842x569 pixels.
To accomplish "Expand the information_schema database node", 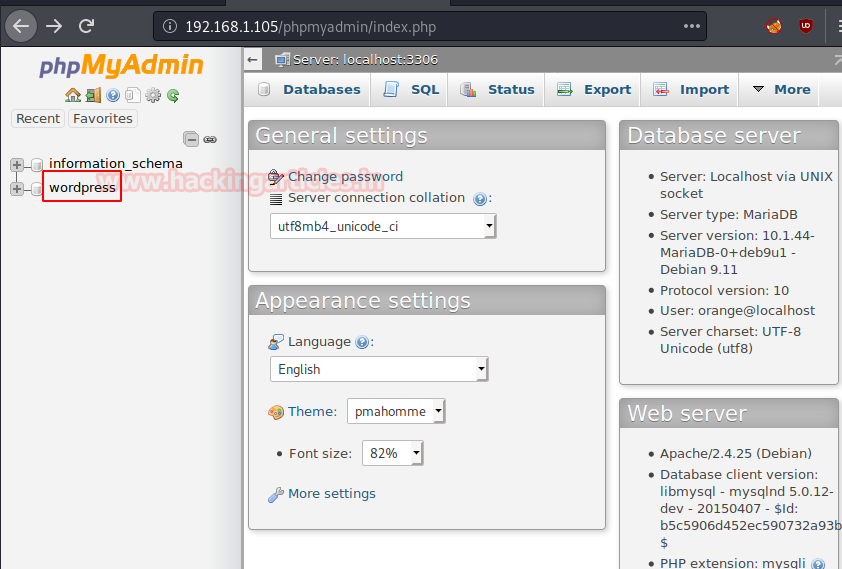I will (17, 164).
